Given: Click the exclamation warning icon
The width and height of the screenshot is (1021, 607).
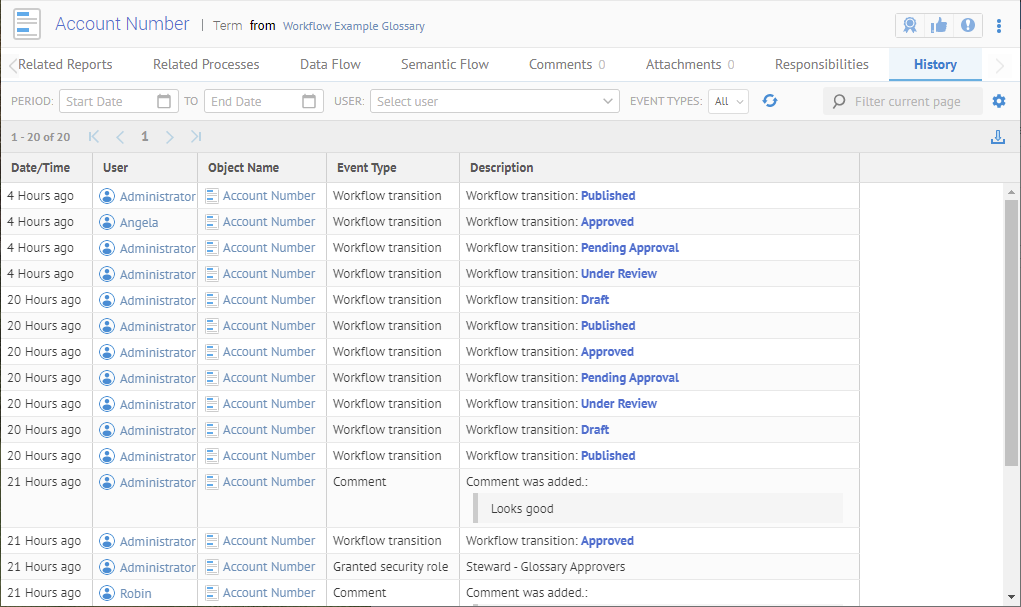Looking at the screenshot, I should point(967,25).
